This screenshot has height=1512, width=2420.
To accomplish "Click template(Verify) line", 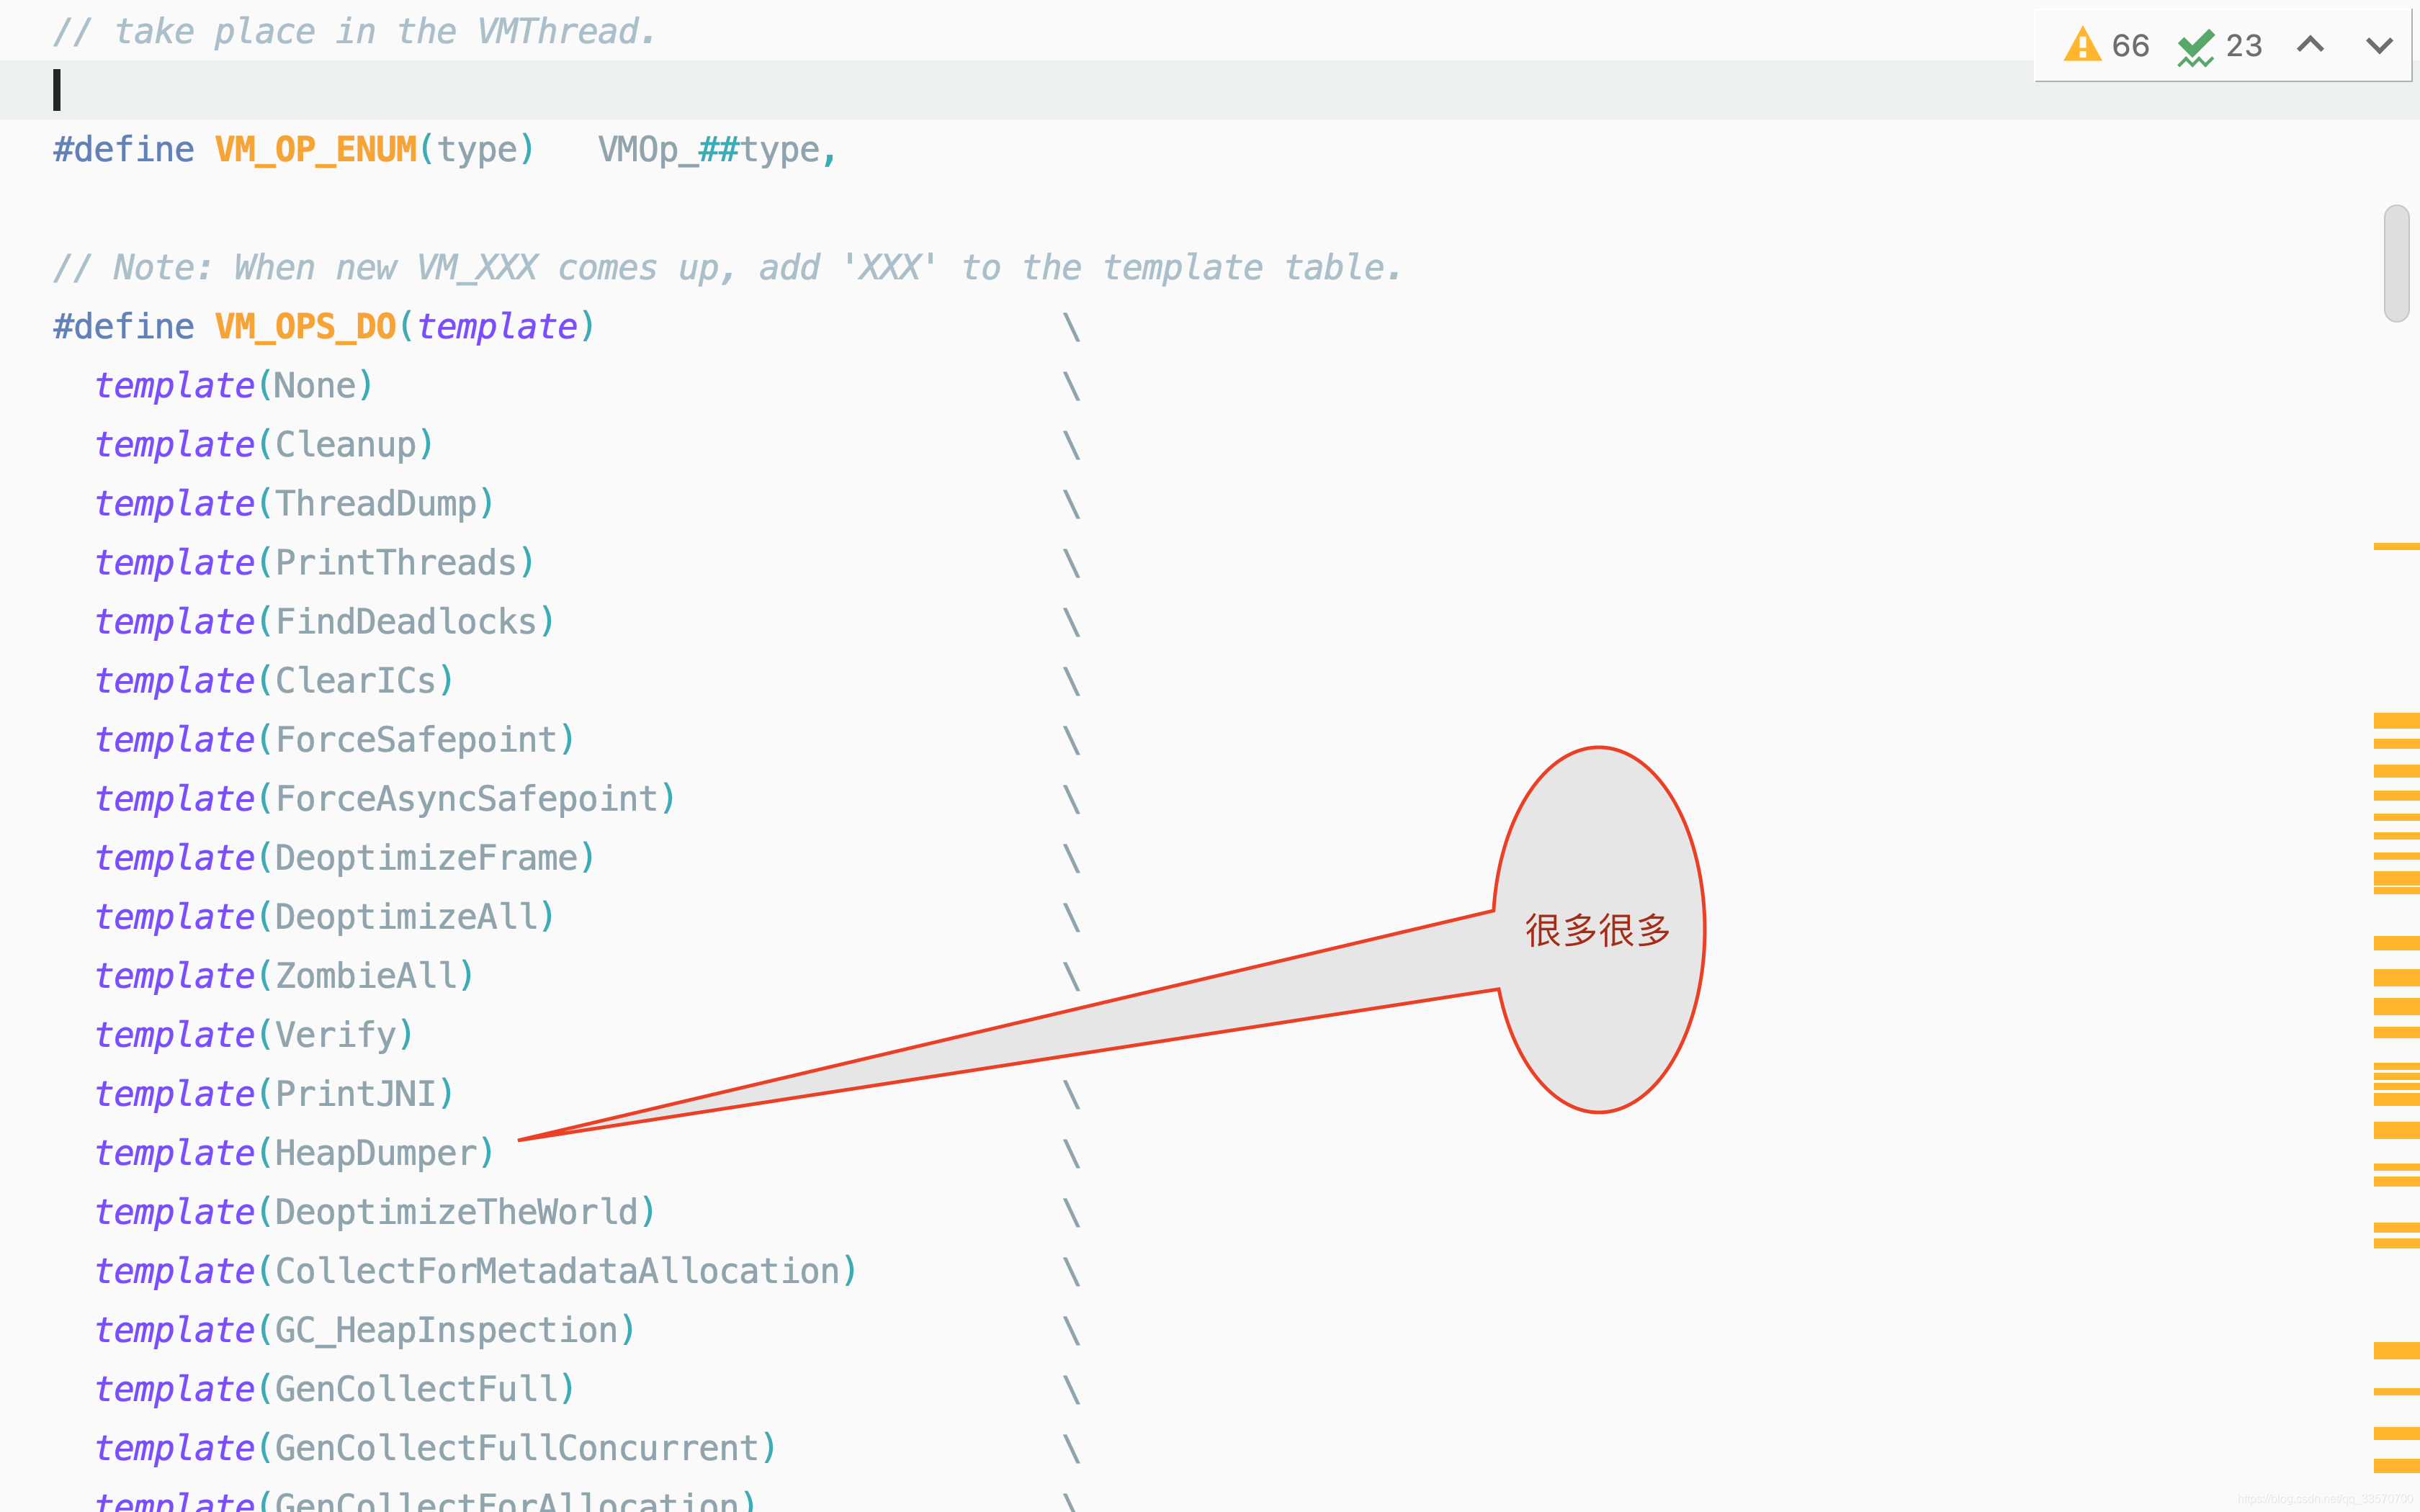I will 254,1035.
